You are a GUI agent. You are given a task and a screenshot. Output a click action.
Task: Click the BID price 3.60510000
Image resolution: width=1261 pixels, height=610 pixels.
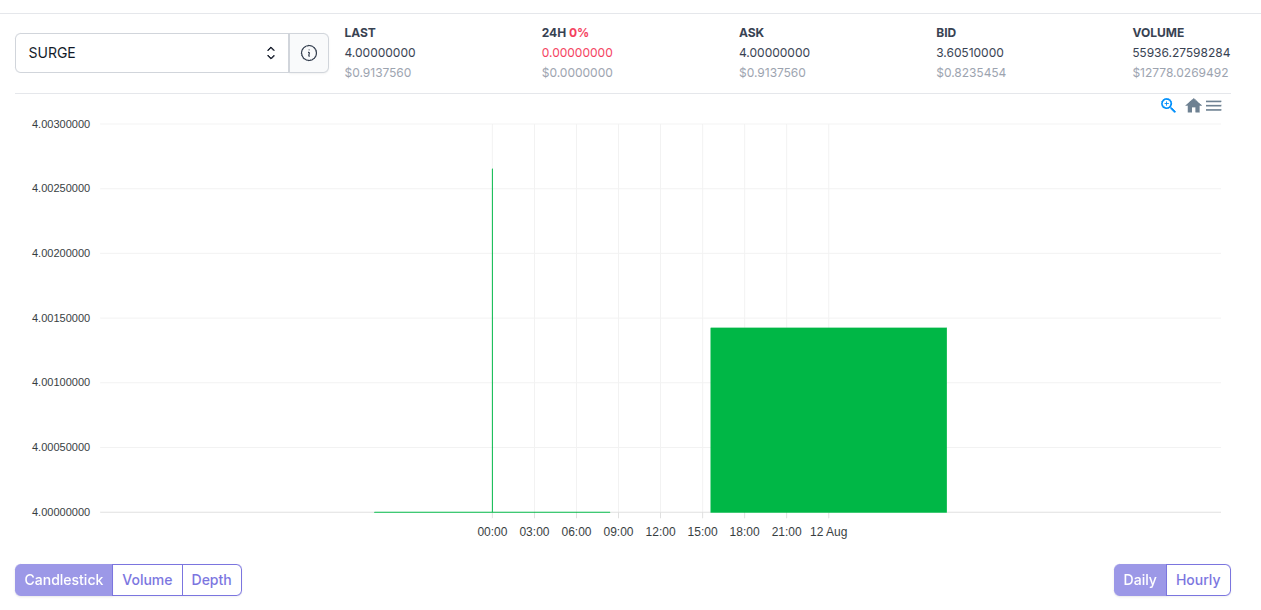click(970, 53)
